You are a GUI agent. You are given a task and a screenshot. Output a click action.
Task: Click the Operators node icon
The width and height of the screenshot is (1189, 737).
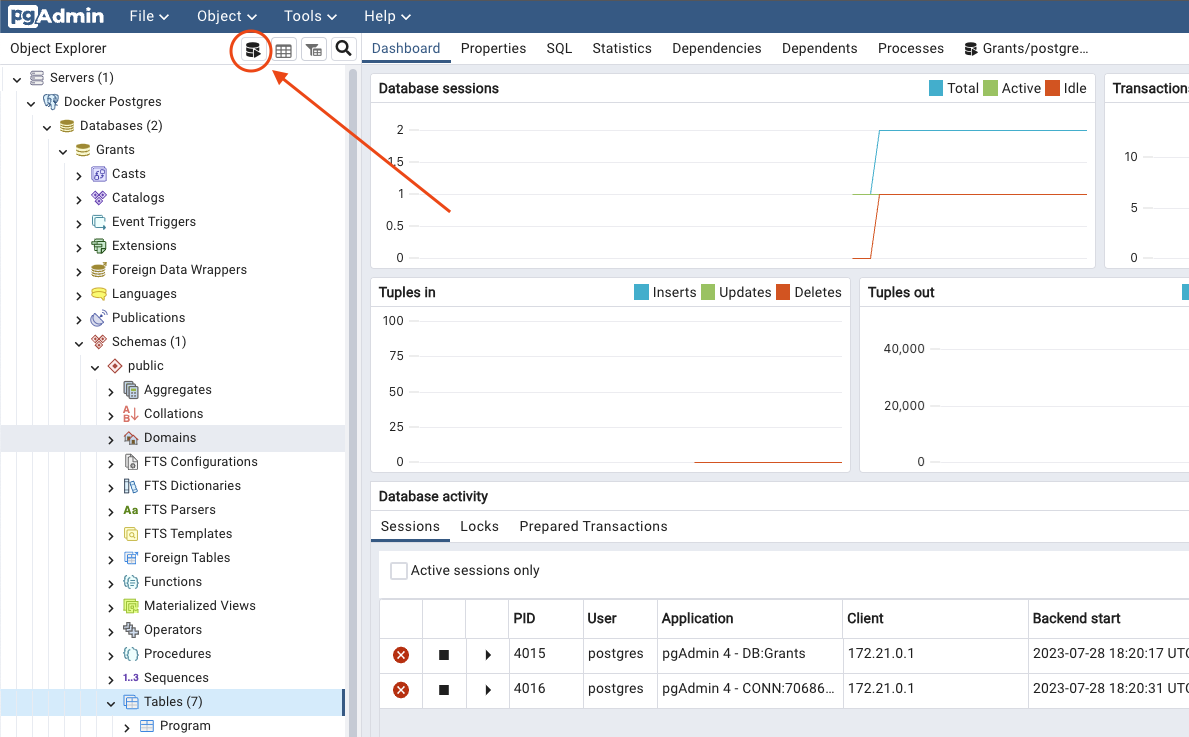coord(130,630)
